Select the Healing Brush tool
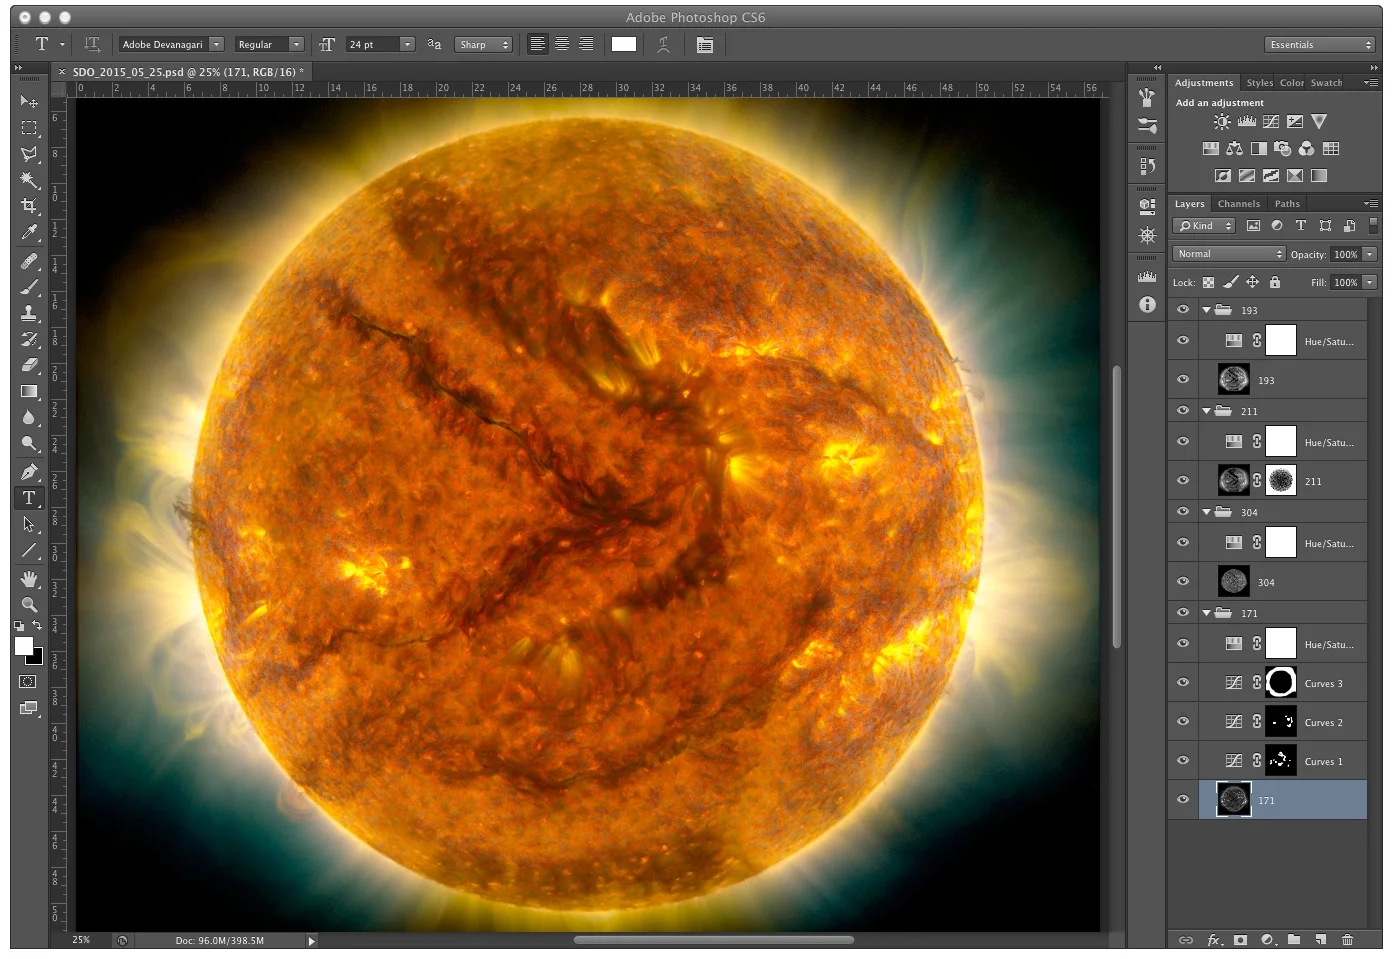This screenshot has height=959, width=1393. 29,261
